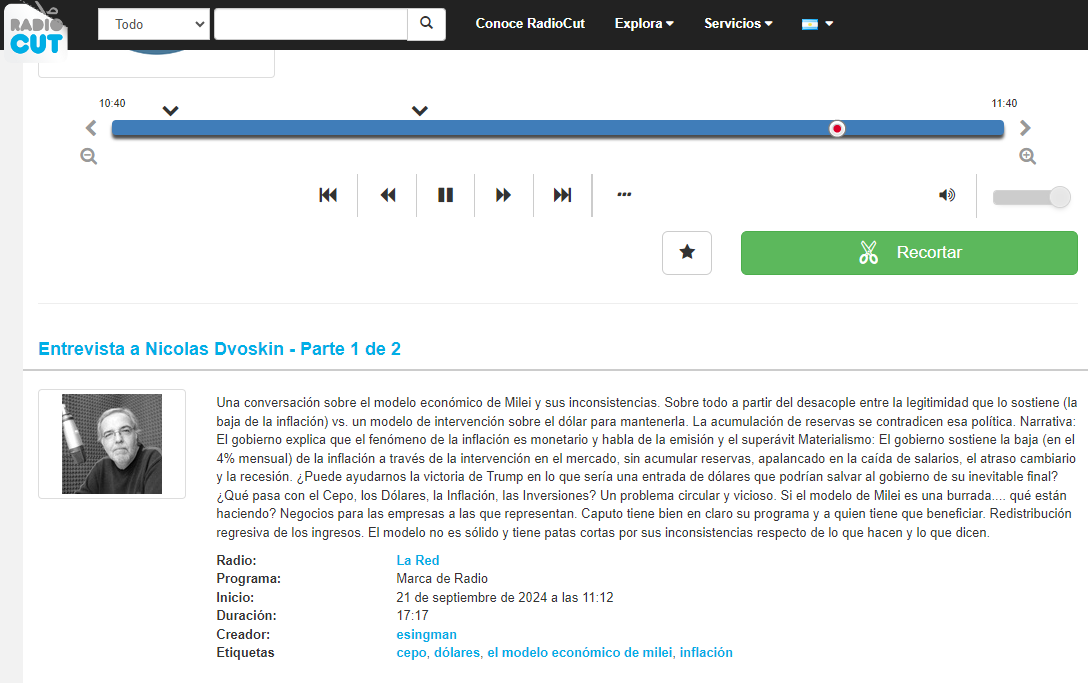Screen dimensions: 1088x683
Task: Adjust the volume slider
Action: coord(1031,198)
